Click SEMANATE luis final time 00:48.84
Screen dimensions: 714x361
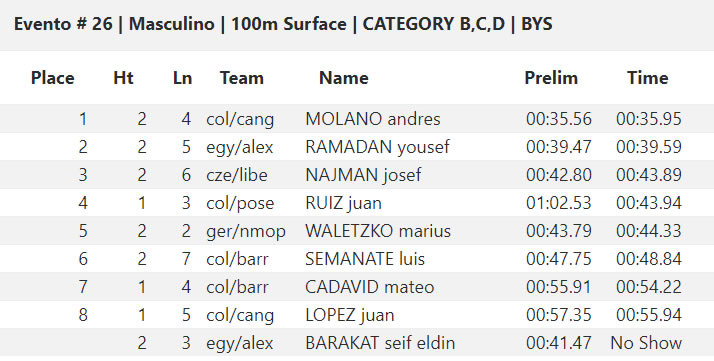(x=649, y=259)
